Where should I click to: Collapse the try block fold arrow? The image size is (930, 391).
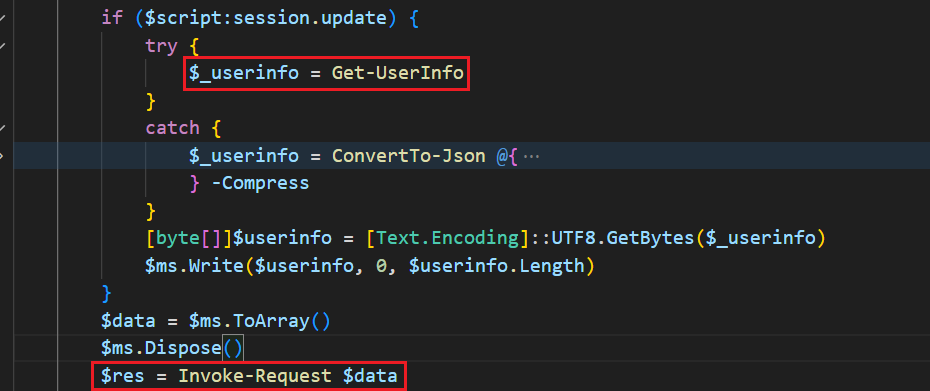point(2,46)
